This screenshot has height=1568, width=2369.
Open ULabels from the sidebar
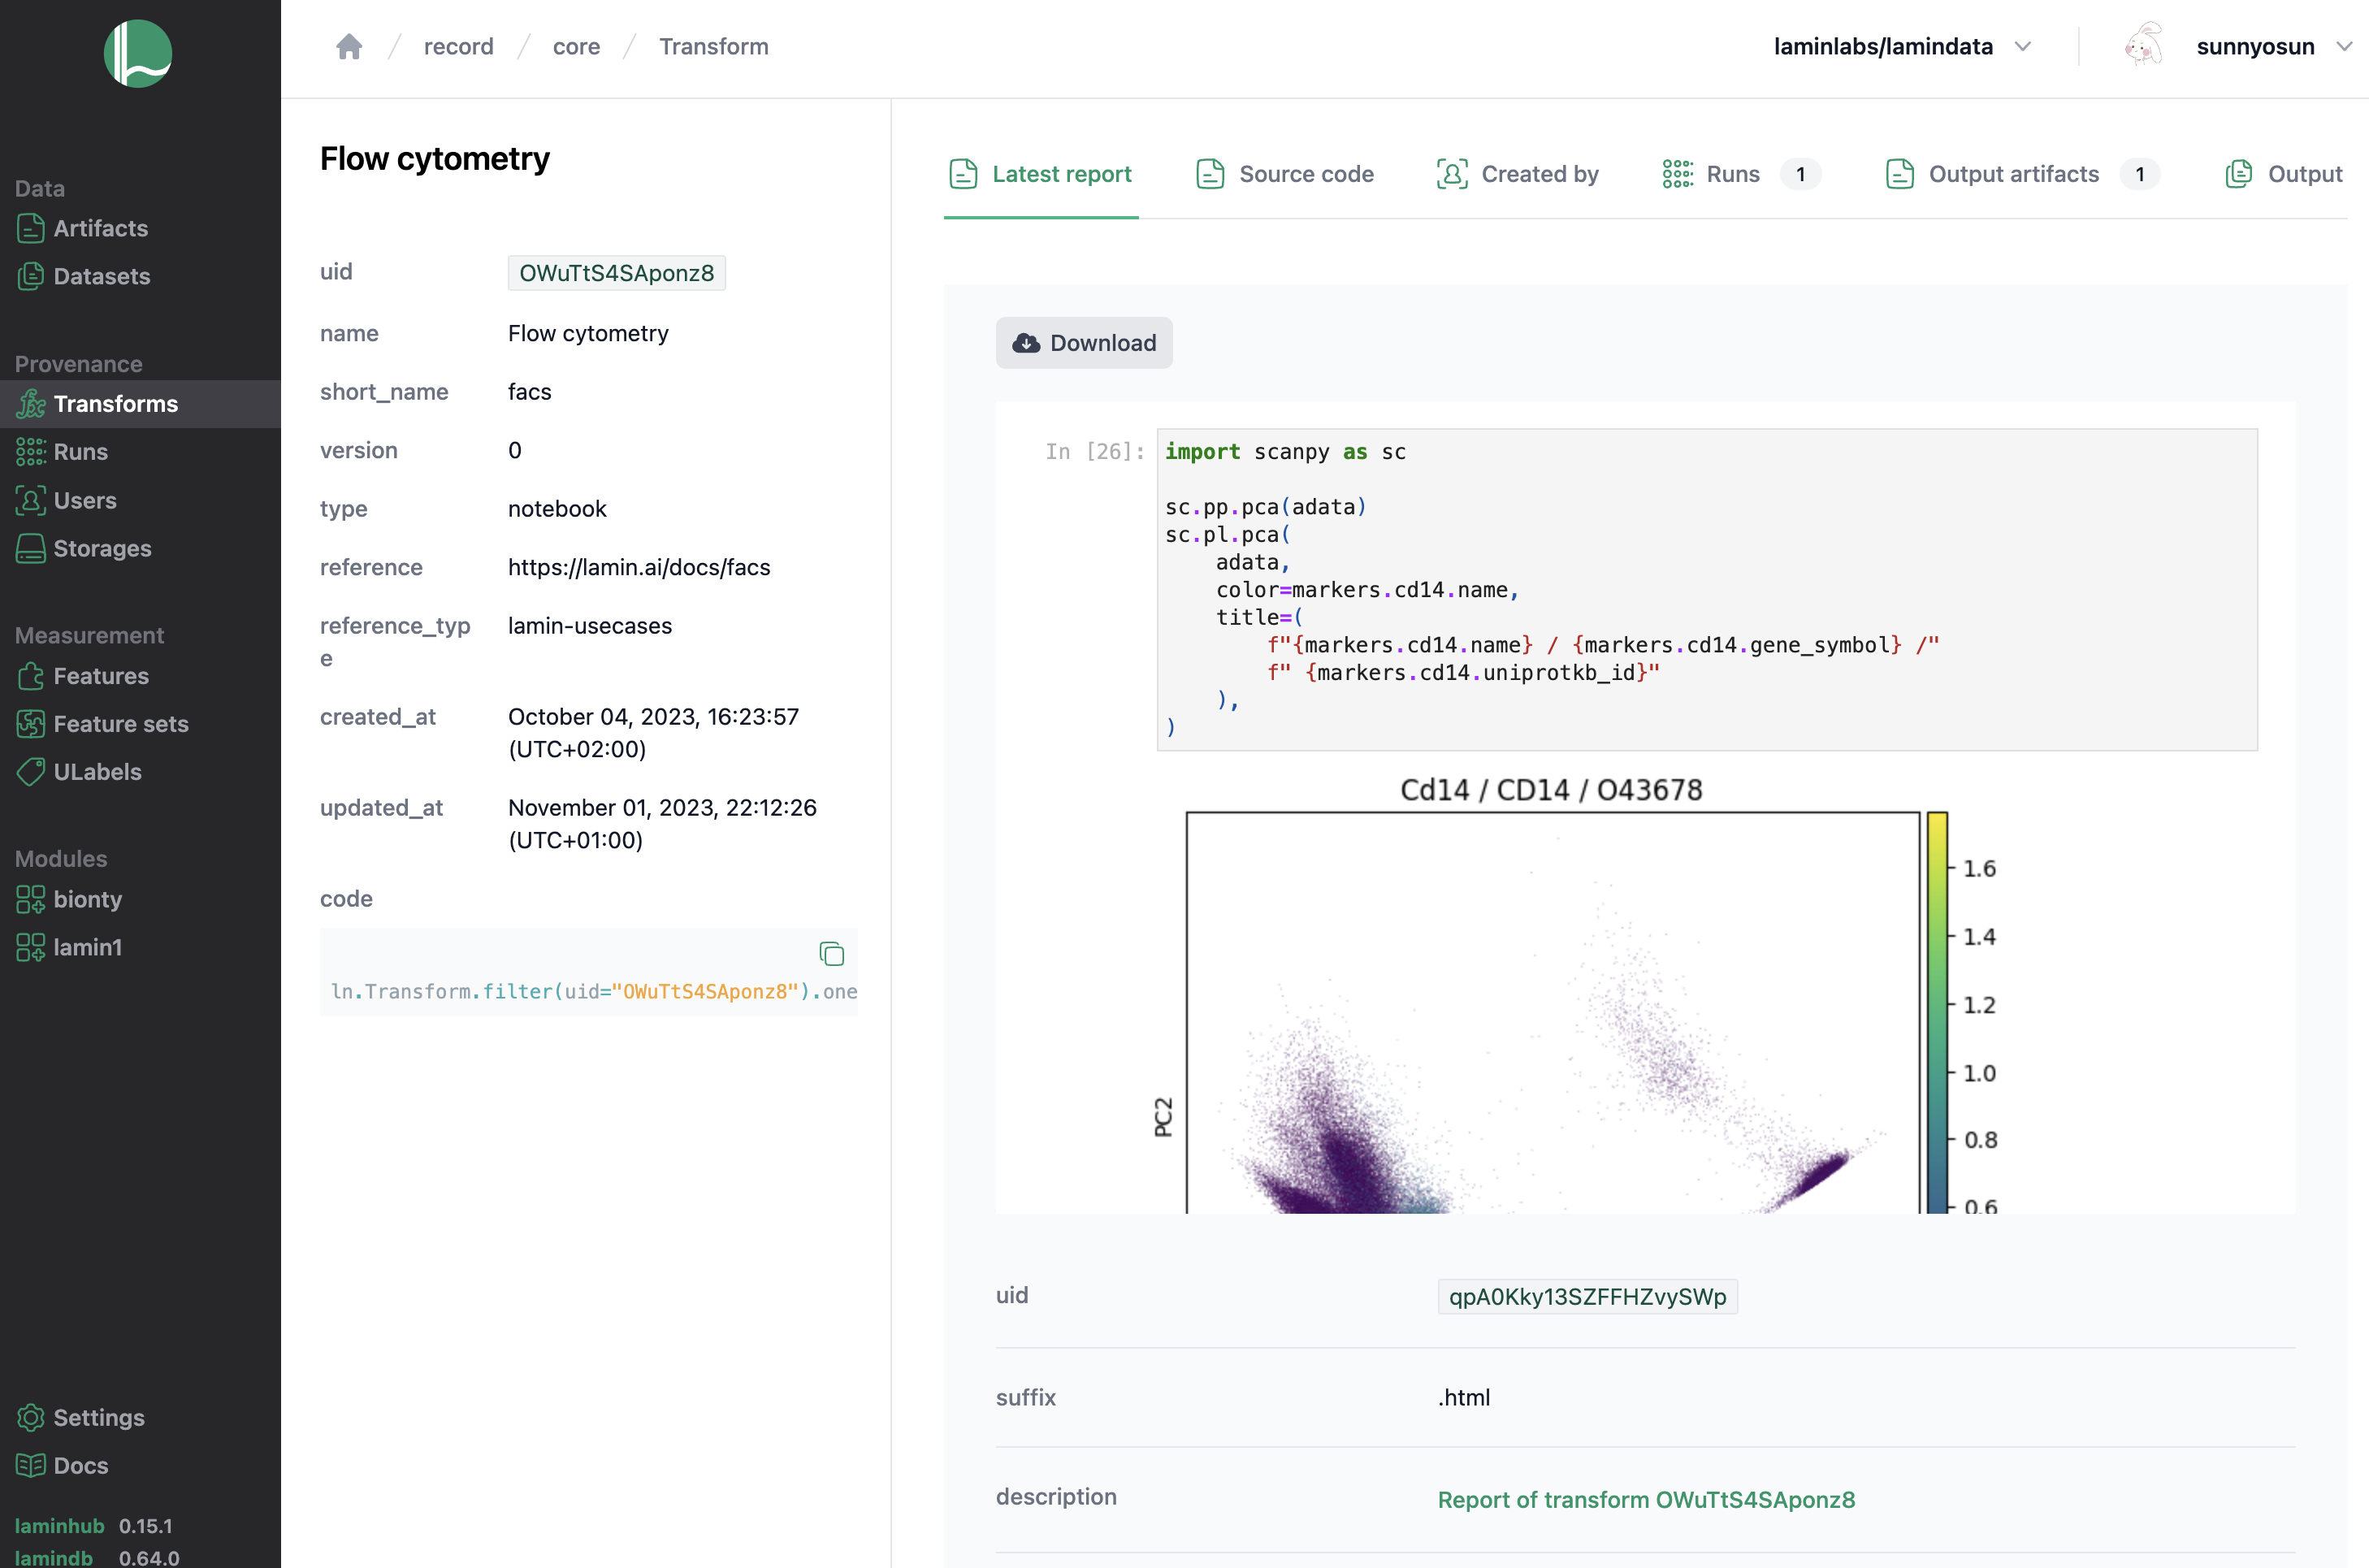(x=97, y=771)
